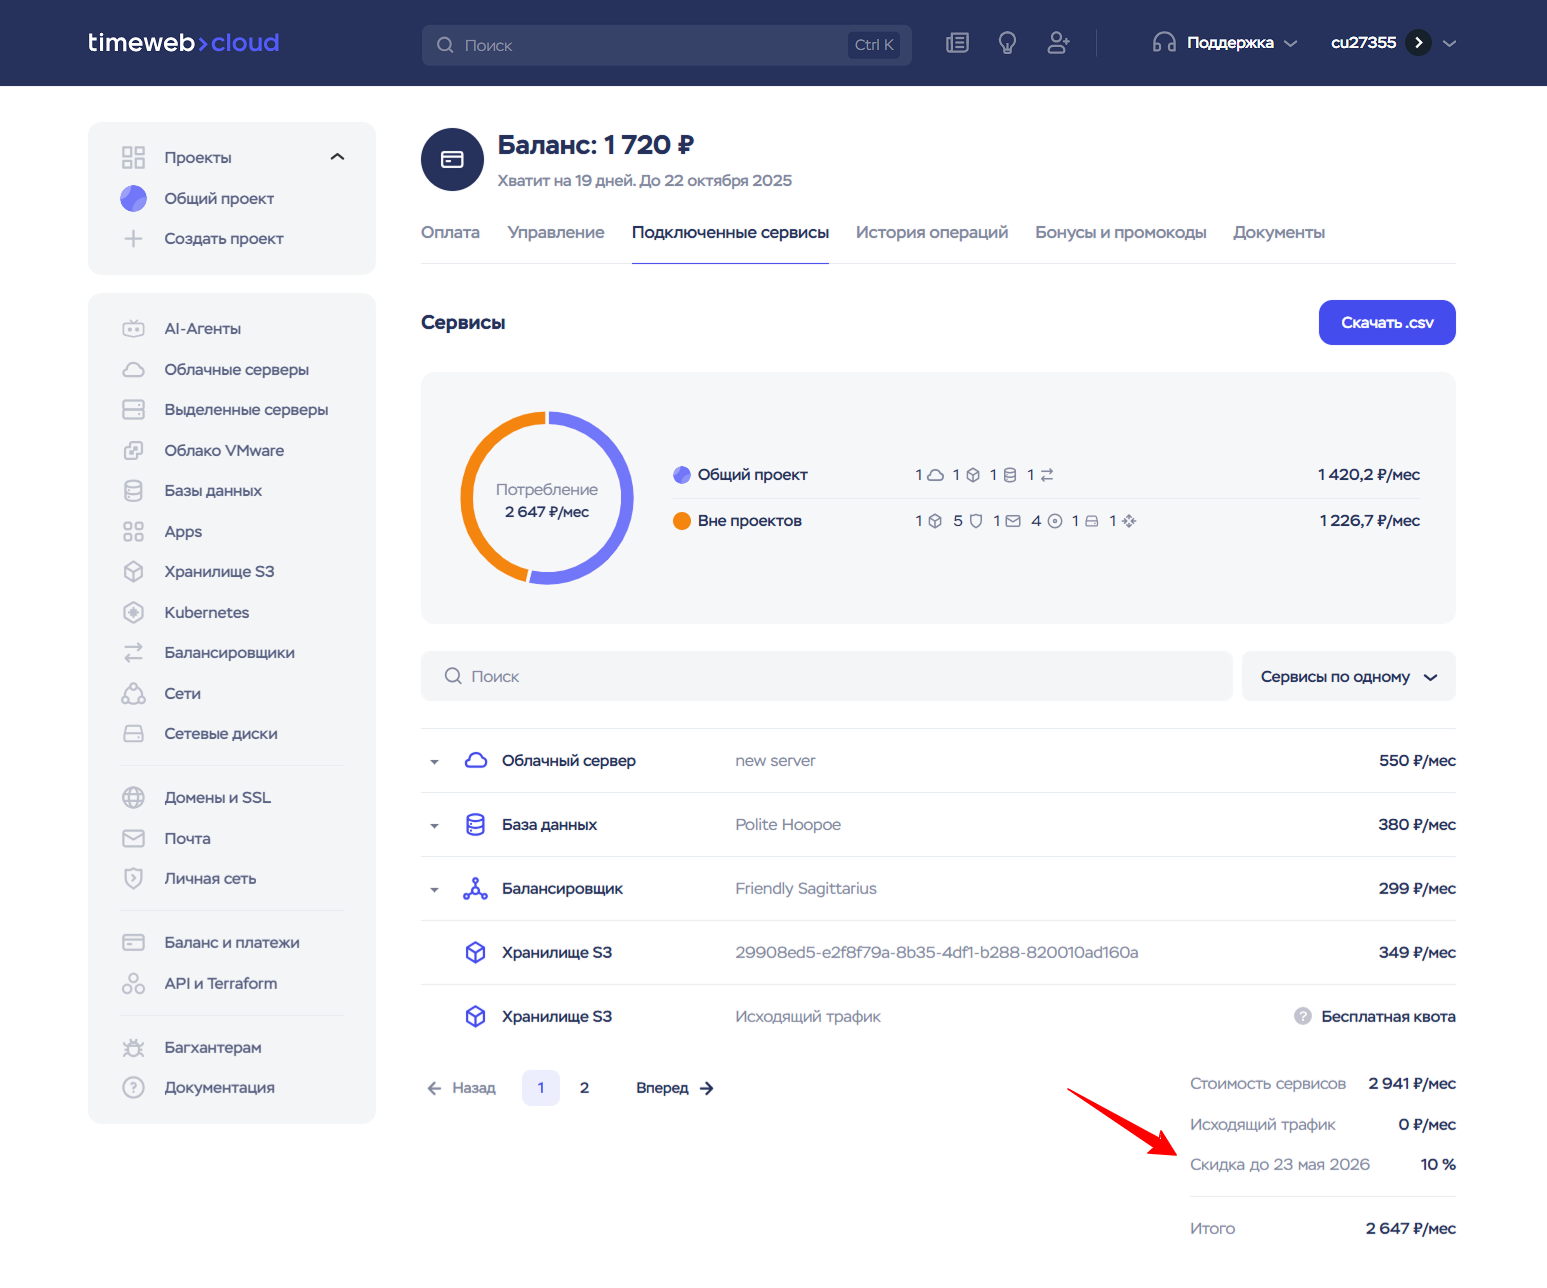Viewport: 1547px width, 1288px height.
Task: Open the news feed icon in header
Action: click(x=957, y=43)
